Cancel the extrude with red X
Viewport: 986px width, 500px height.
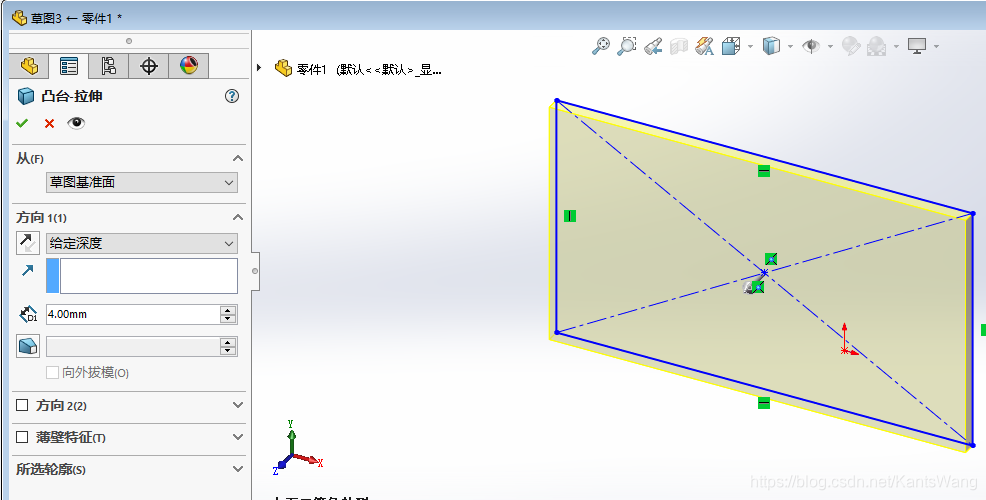pos(49,123)
